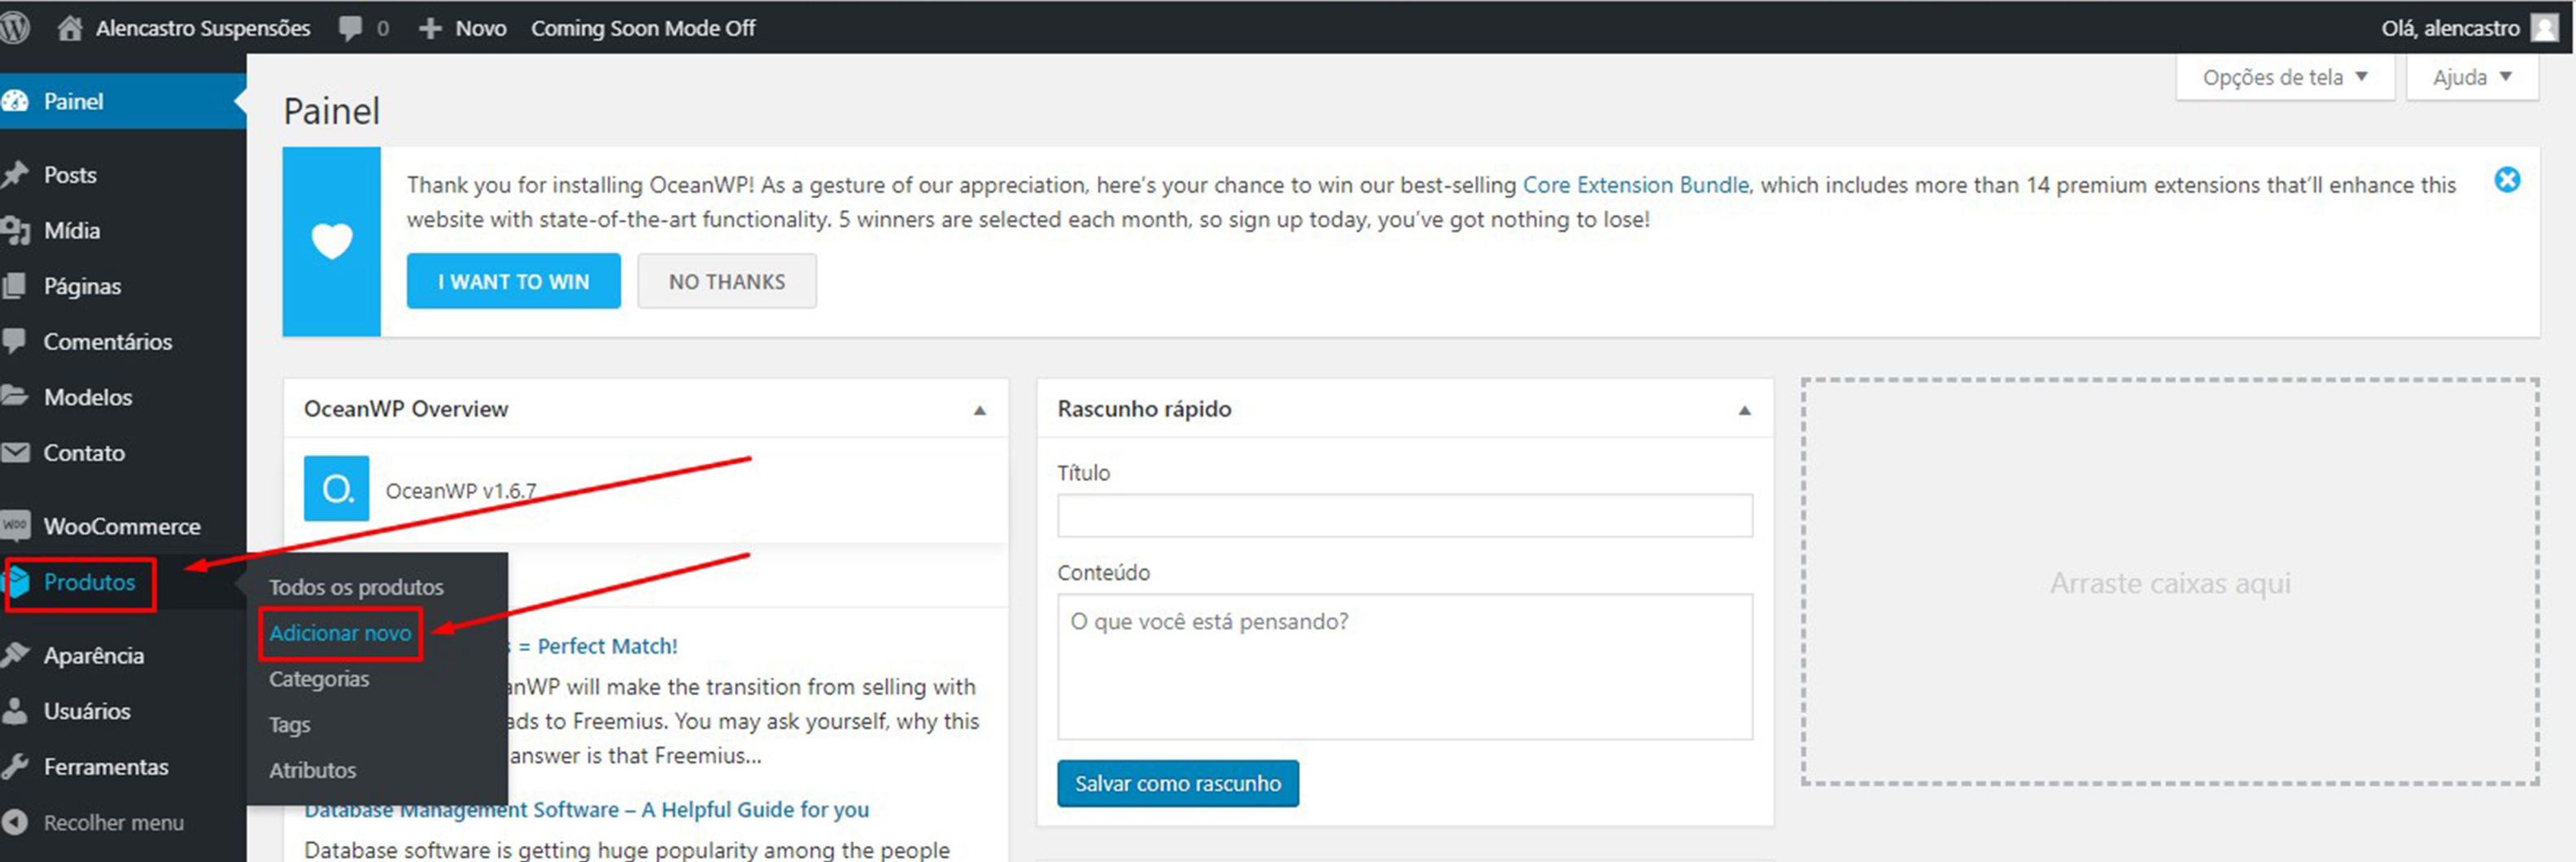Image resolution: width=2576 pixels, height=862 pixels.
Task: Open the Core Extension Bundle link
Action: coord(1635,185)
